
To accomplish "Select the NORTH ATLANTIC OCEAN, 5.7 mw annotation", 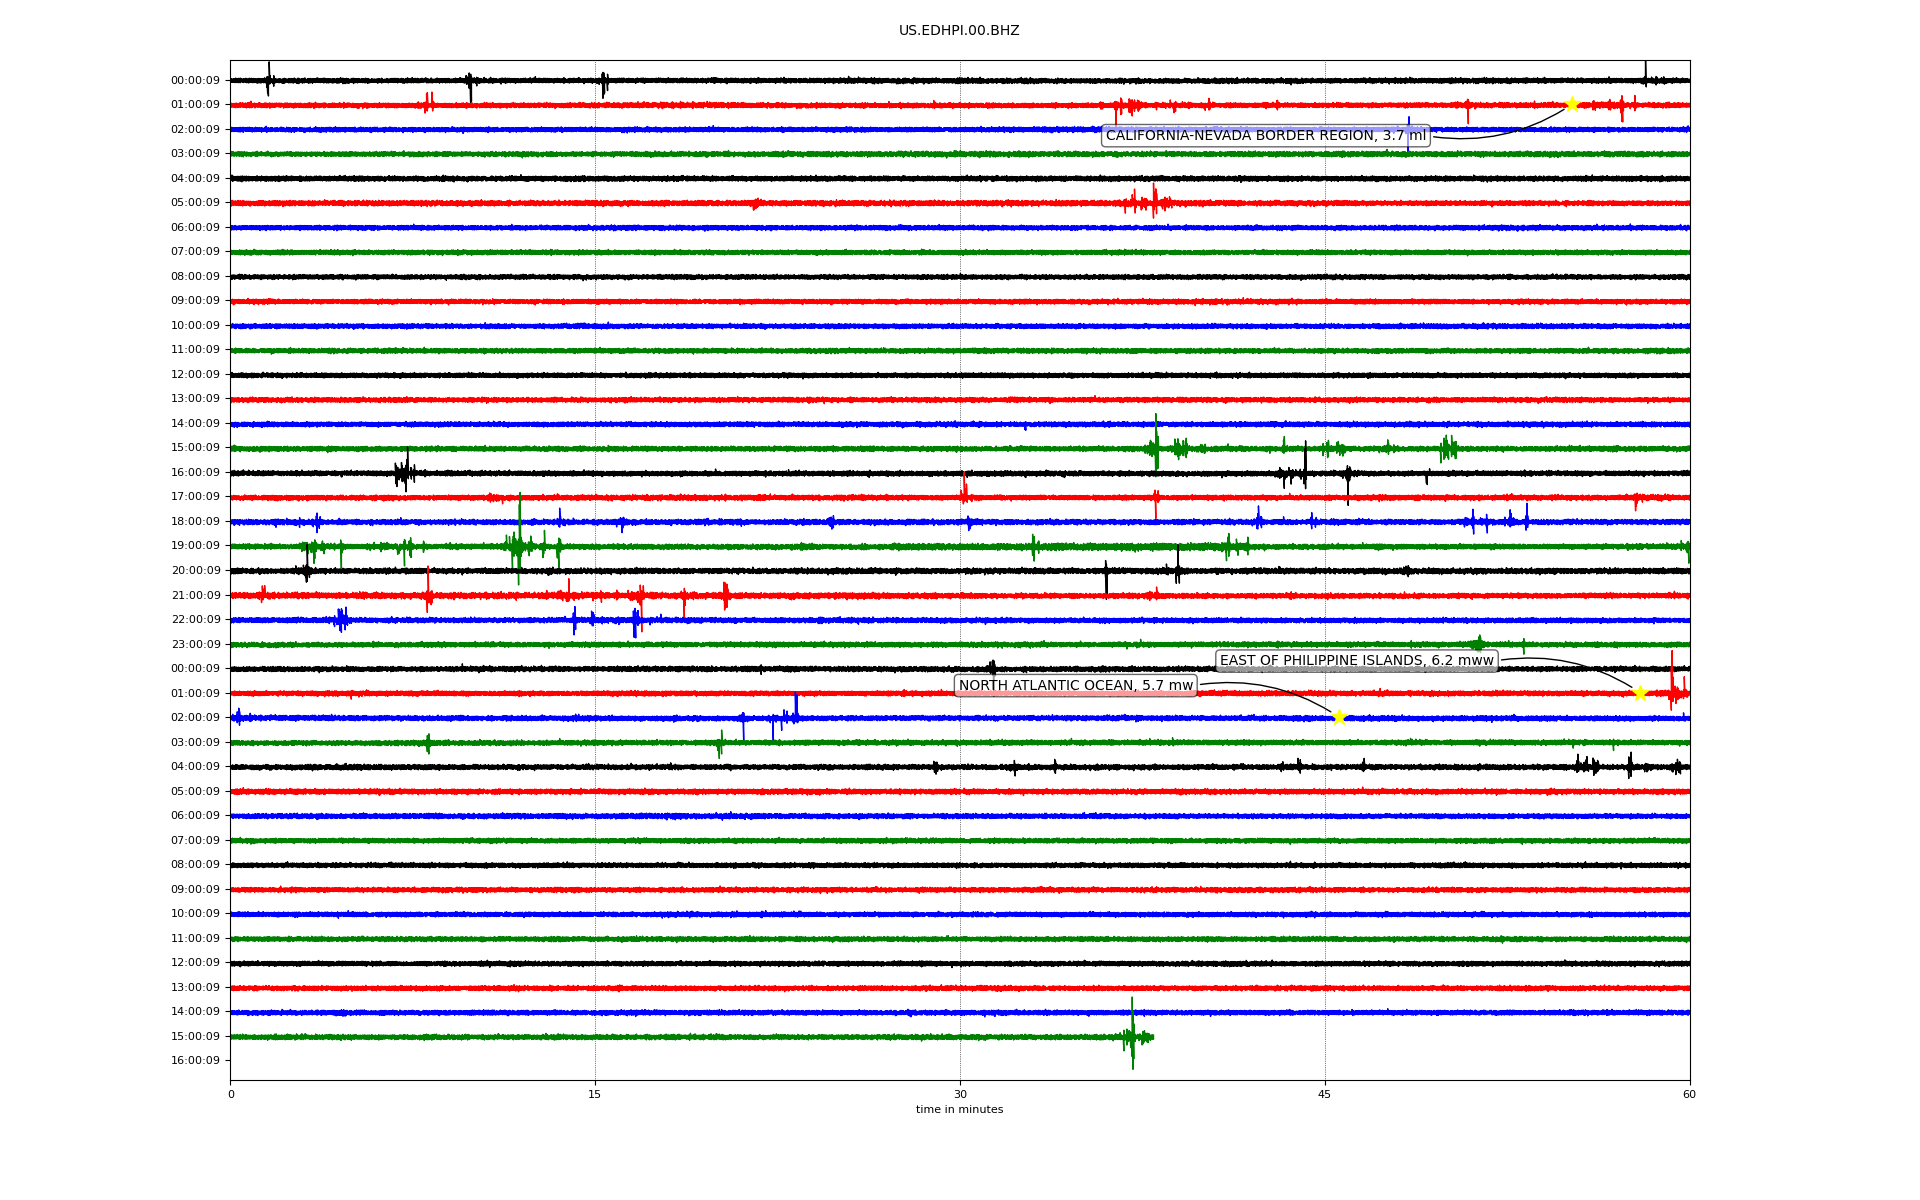I will click(1076, 686).
